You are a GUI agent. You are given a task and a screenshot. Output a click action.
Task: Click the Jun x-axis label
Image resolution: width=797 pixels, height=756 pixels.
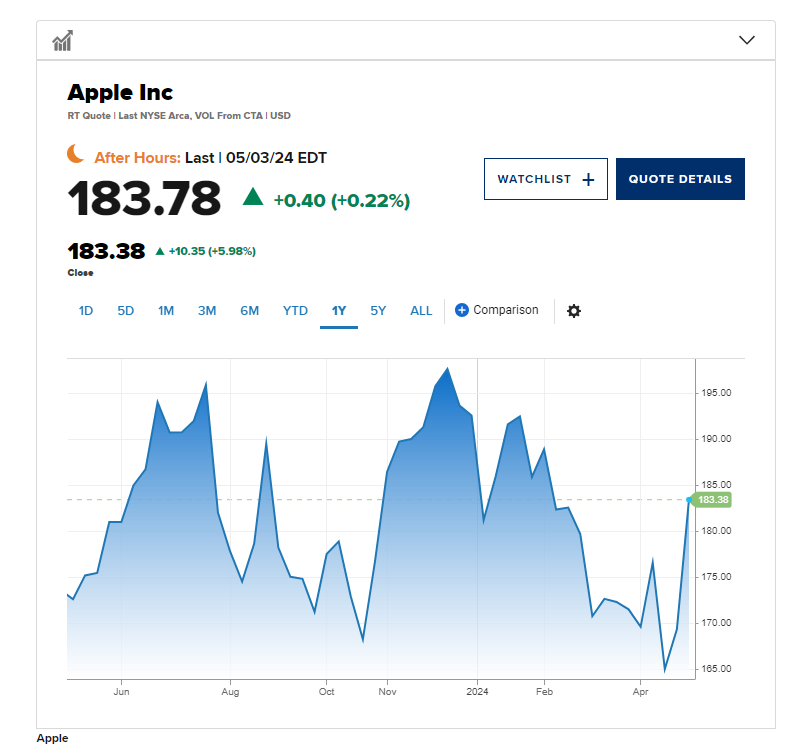[x=121, y=692]
